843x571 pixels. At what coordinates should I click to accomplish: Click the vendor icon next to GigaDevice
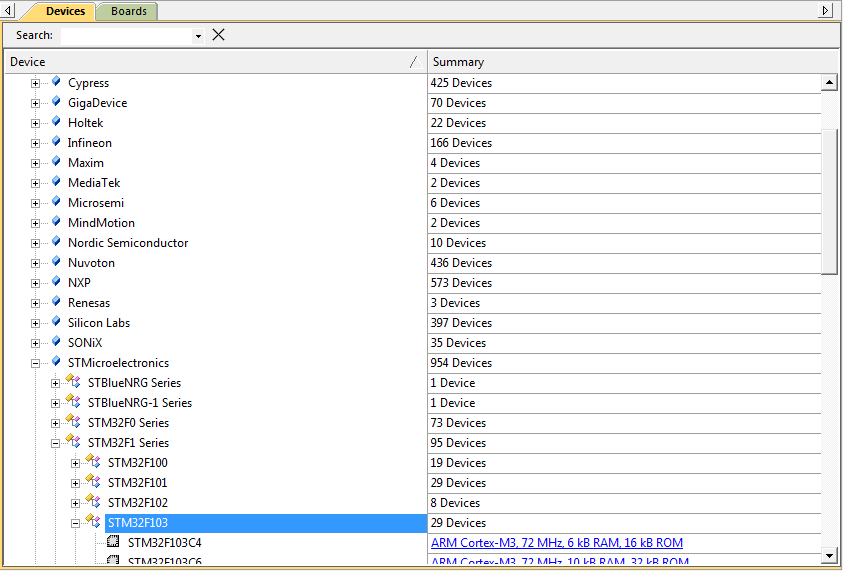(x=56, y=102)
